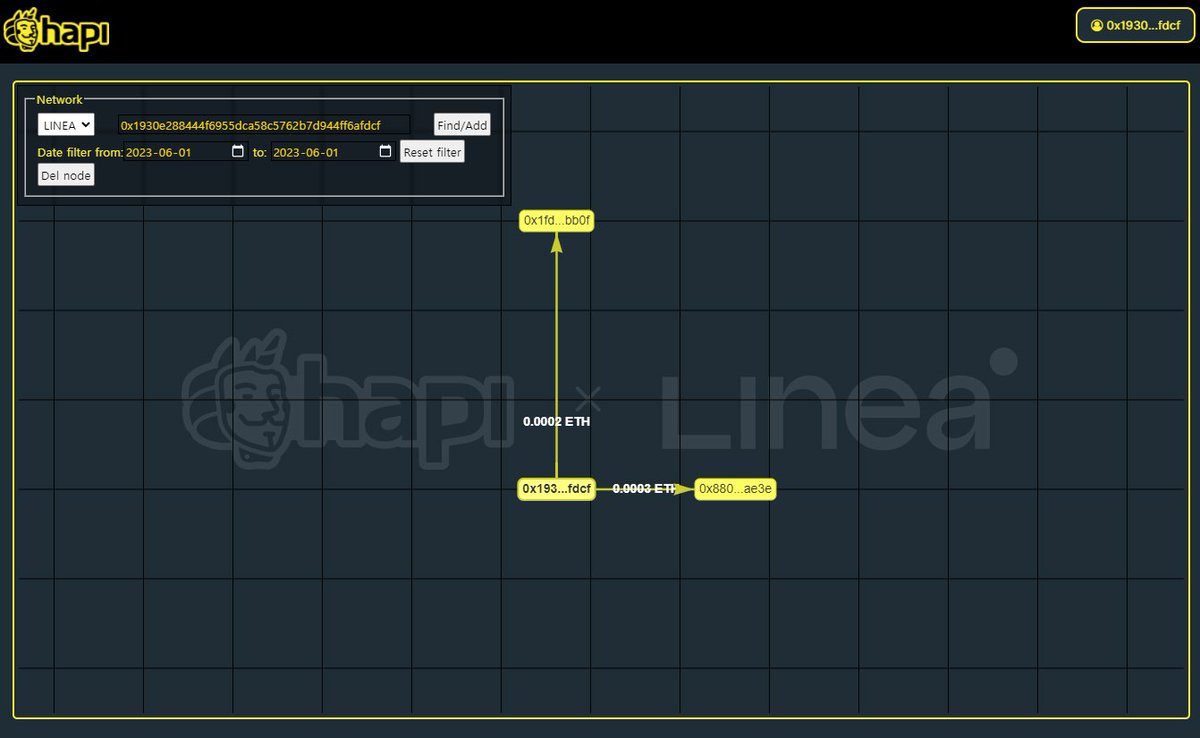Image resolution: width=1200 pixels, height=738 pixels.
Task: Click the 0.0002 ETH edge label
Action: coord(557,422)
